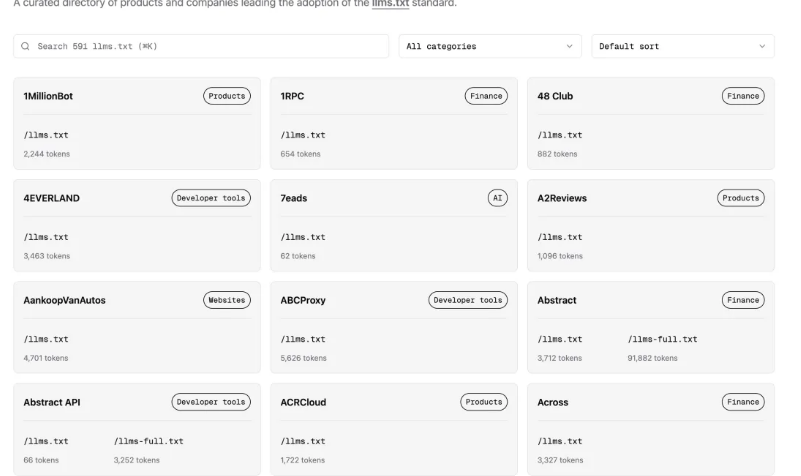This screenshot has width=801, height=476.
Task: Focus the Search 591 llms.txt field
Action: tap(201, 46)
